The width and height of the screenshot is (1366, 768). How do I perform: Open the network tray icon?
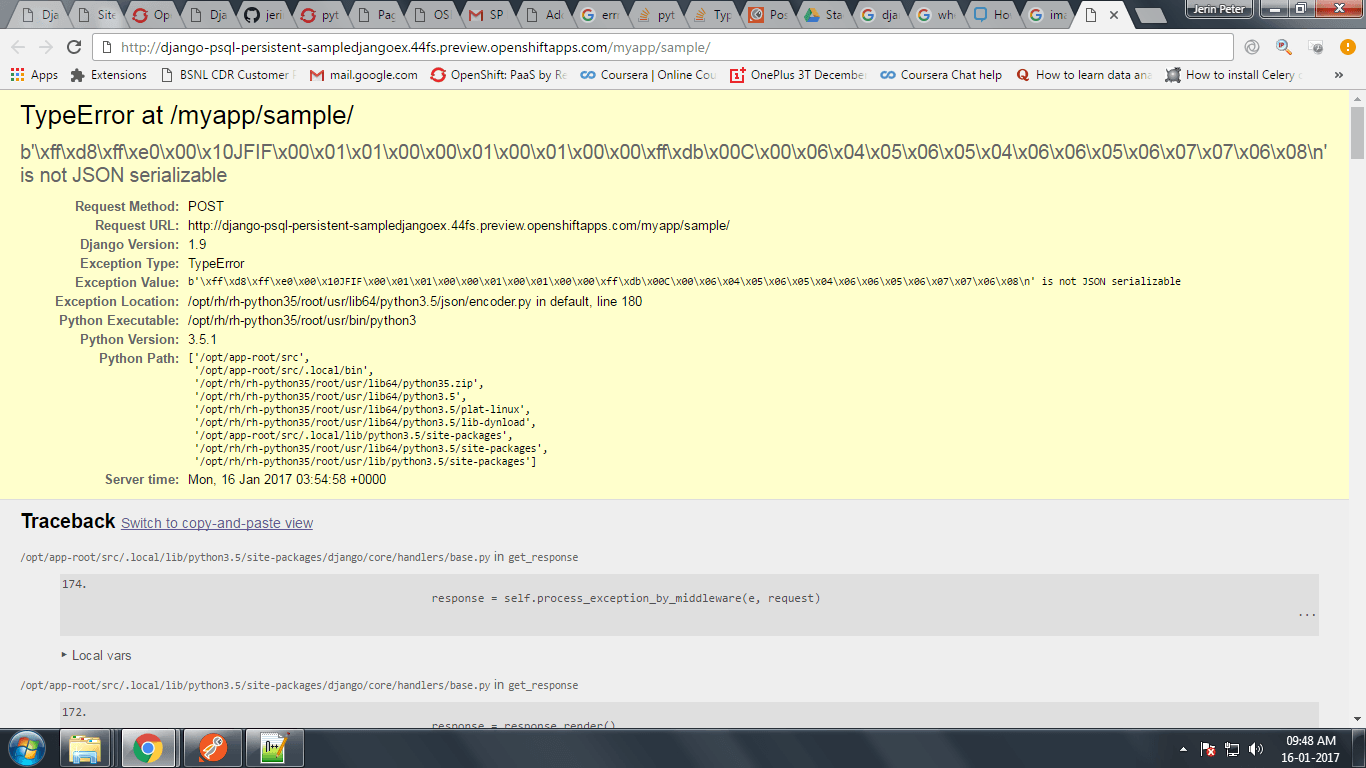click(x=1232, y=748)
